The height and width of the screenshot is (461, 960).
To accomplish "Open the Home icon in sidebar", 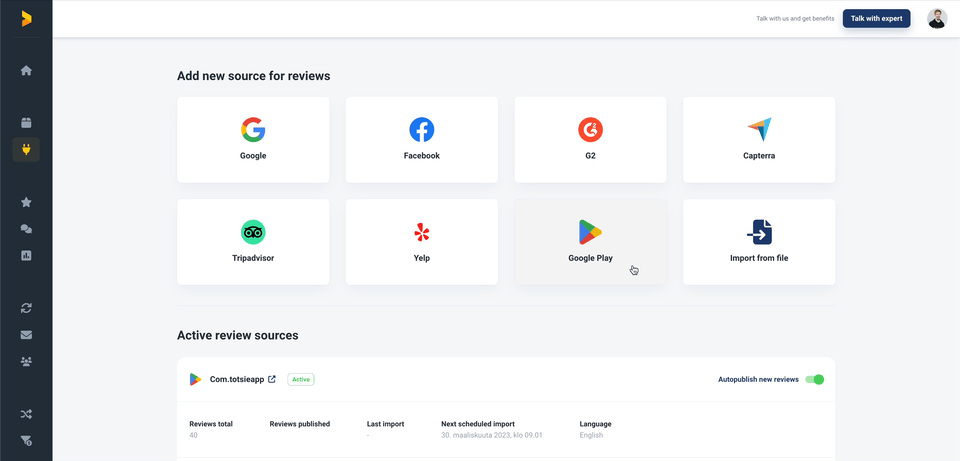I will [x=26, y=70].
